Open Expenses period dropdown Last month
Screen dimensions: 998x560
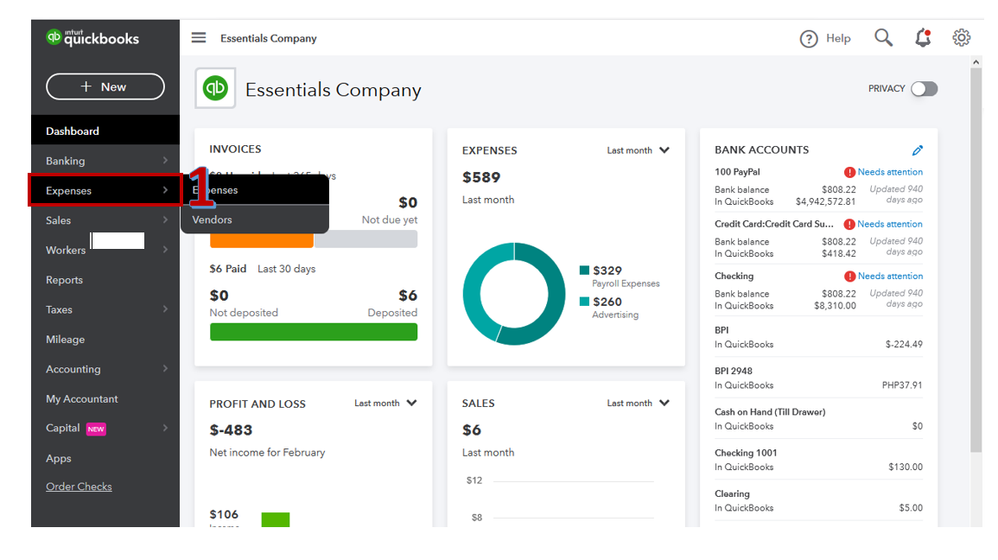pos(638,150)
